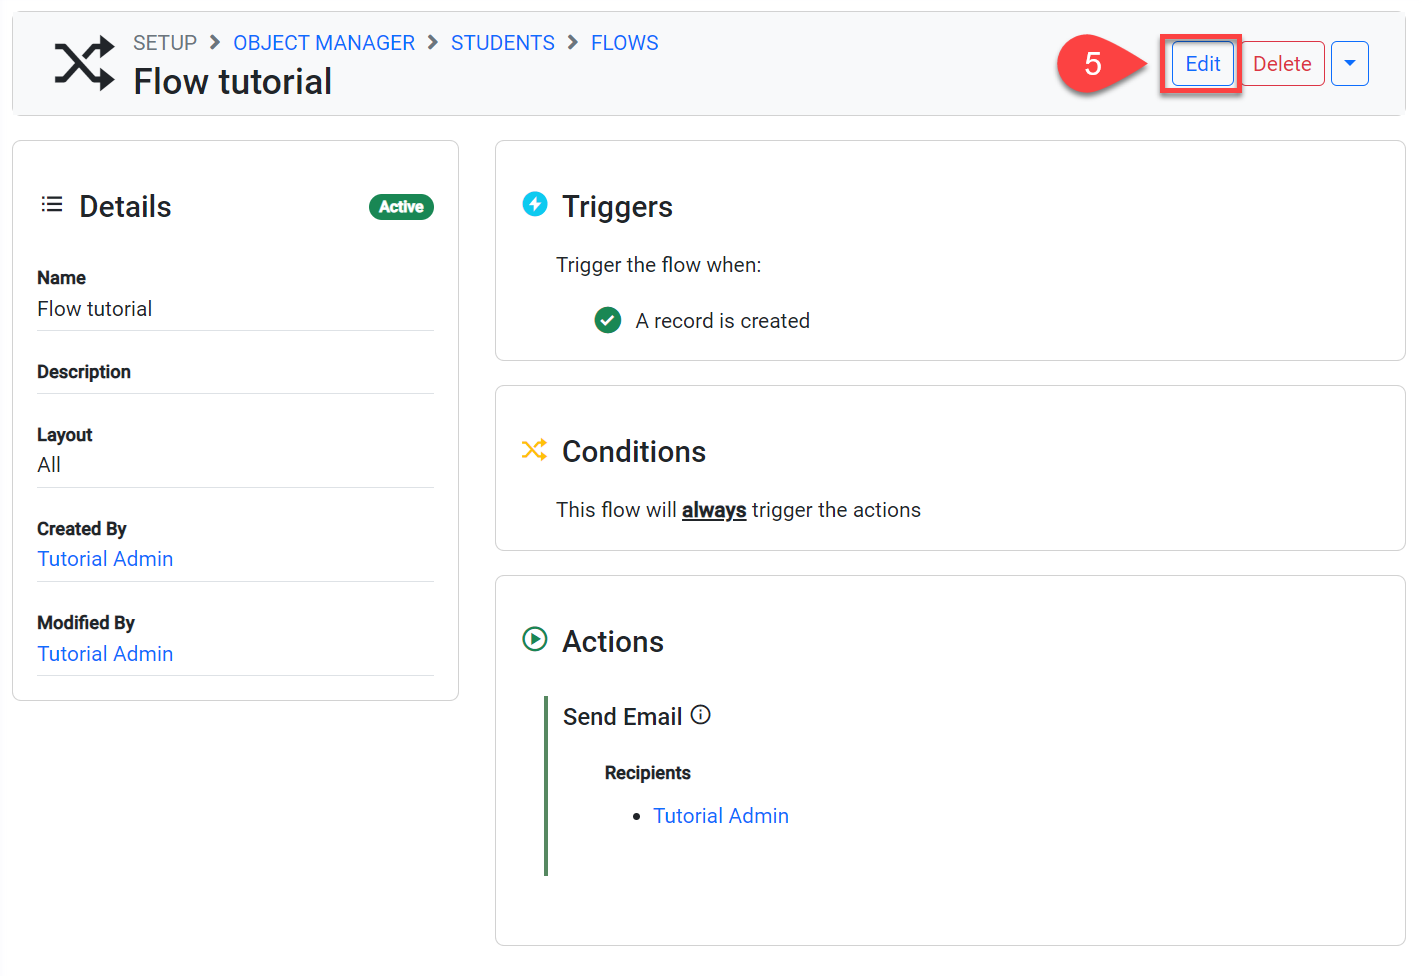
Task: Click the Flow tutorial page heading
Action: [x=233, y=82]
